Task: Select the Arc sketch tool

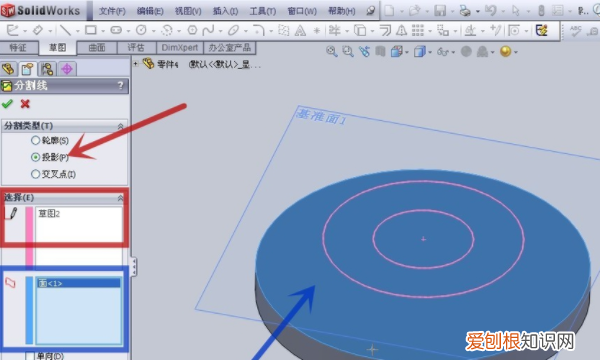Action: click(167, 30)
